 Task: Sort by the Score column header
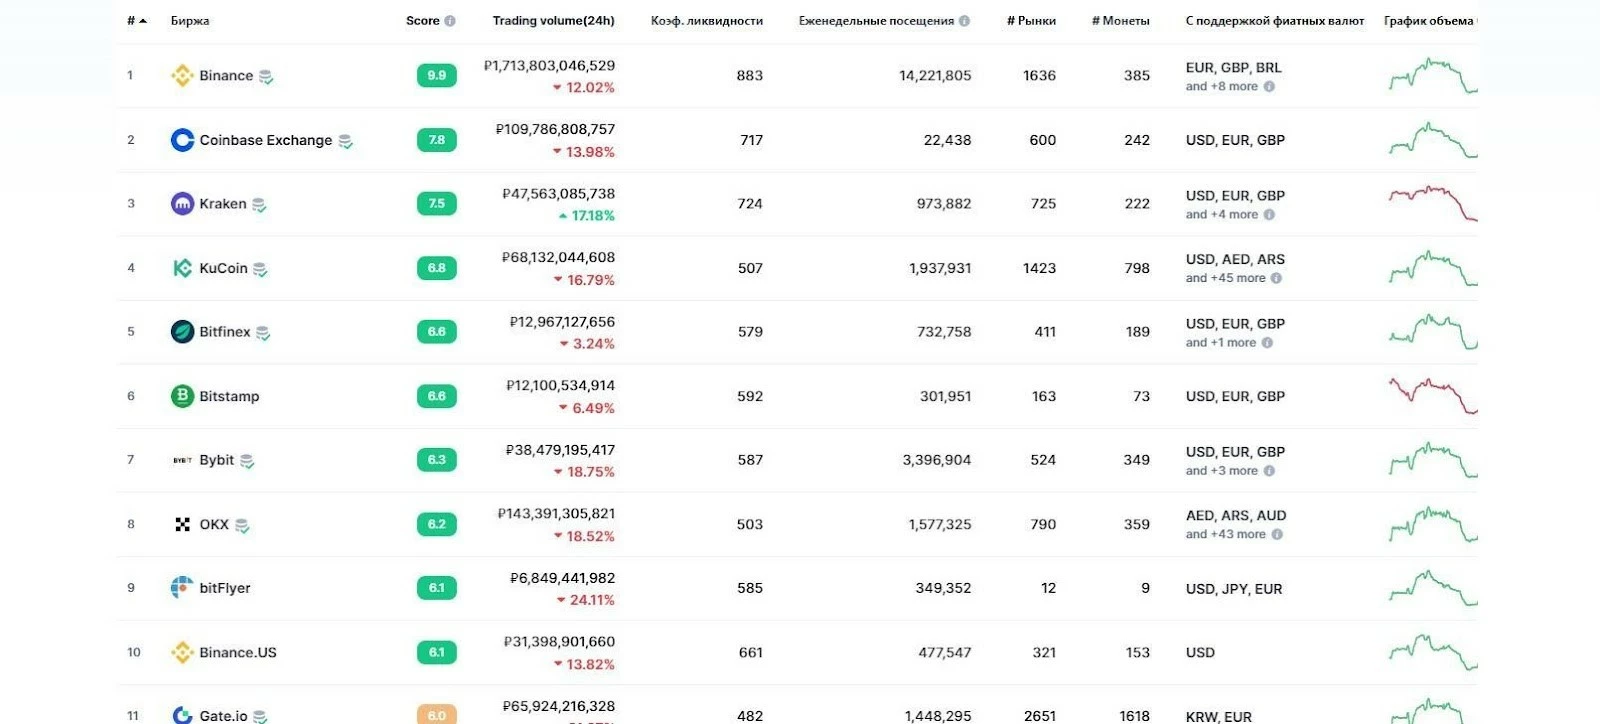pyautogui.click(x=422, y=21)
